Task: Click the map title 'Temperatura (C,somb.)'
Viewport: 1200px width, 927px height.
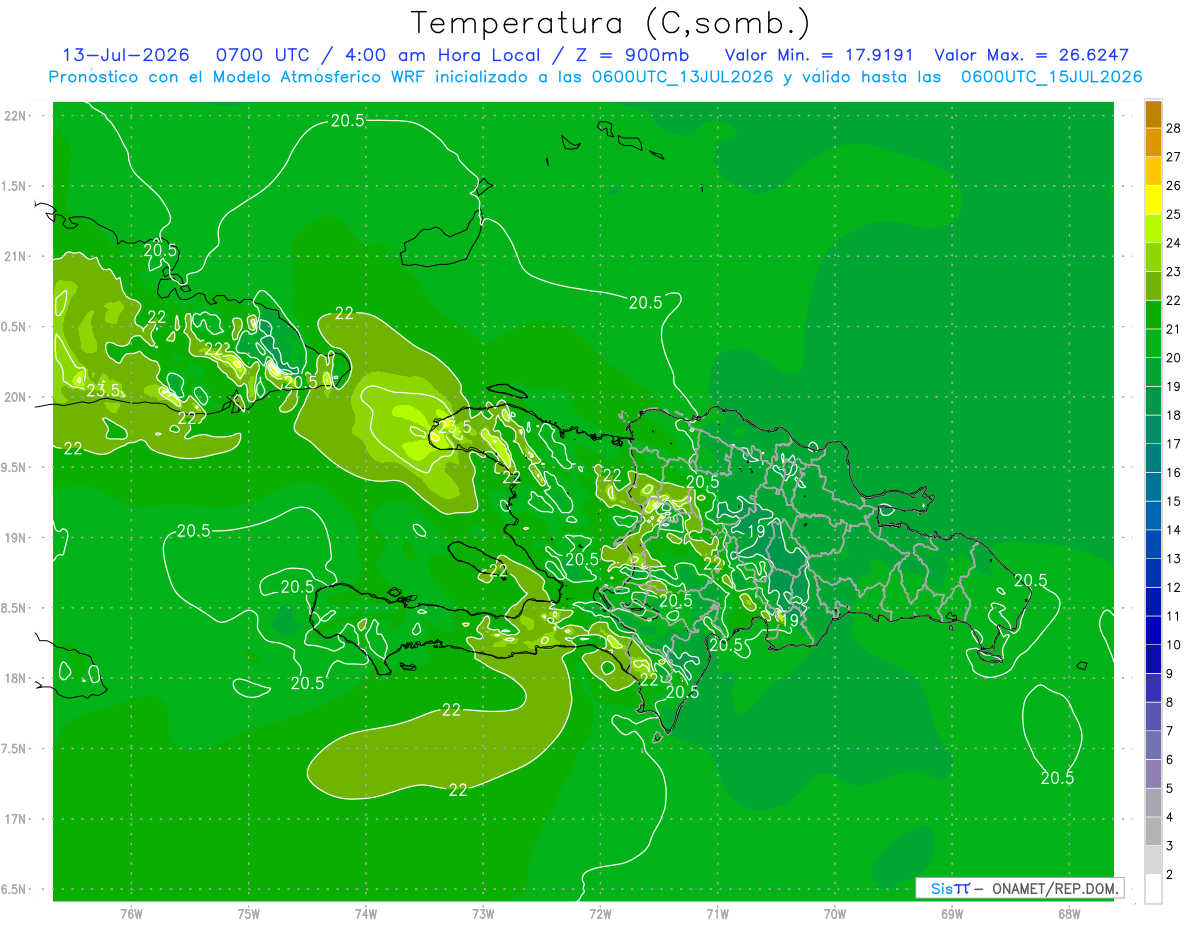Action: coord(611,22)
